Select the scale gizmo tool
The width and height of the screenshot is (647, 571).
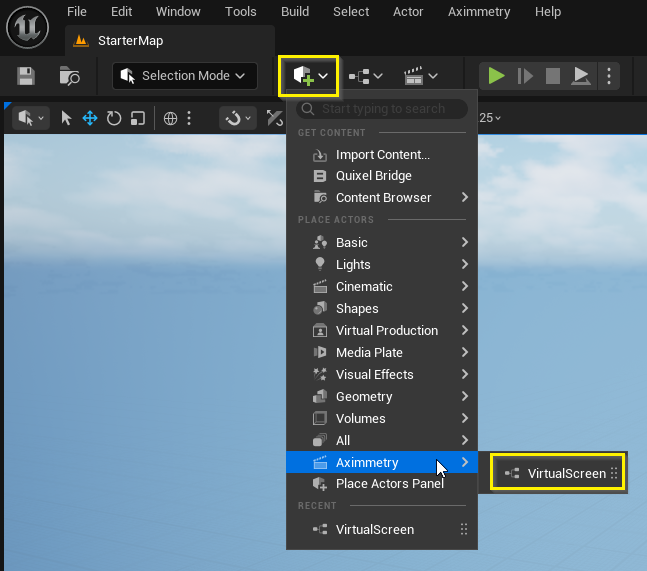click(x=138, y=118)
